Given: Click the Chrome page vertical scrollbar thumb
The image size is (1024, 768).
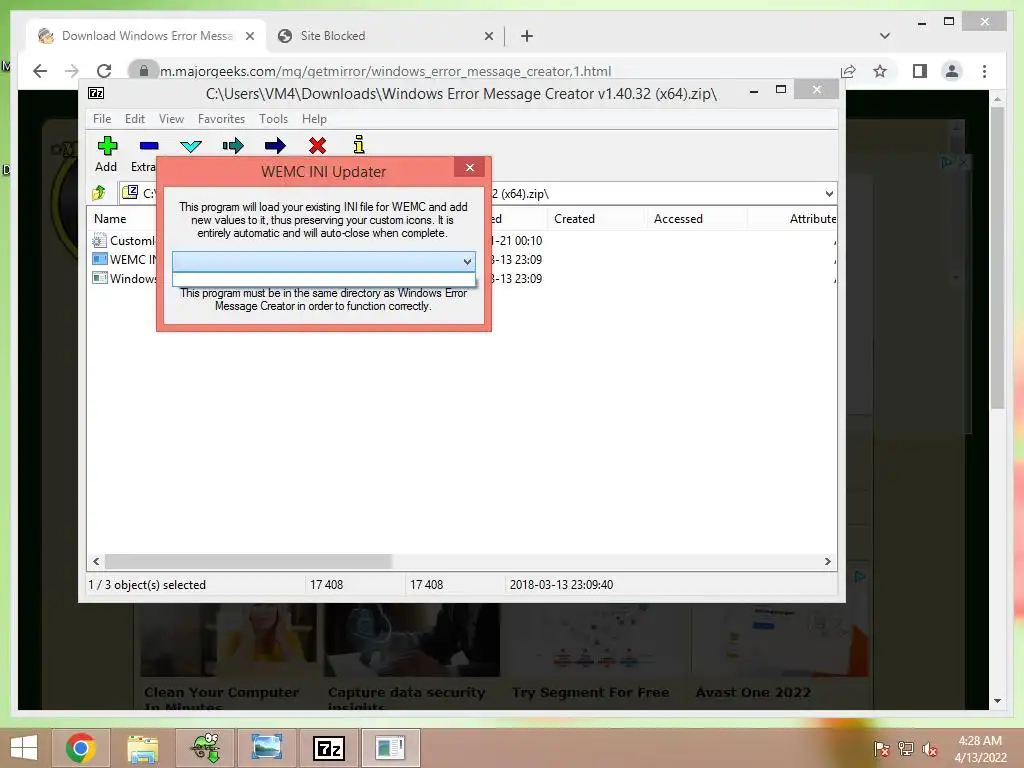Looking at the screenshot, I should (x=997, y=258).
